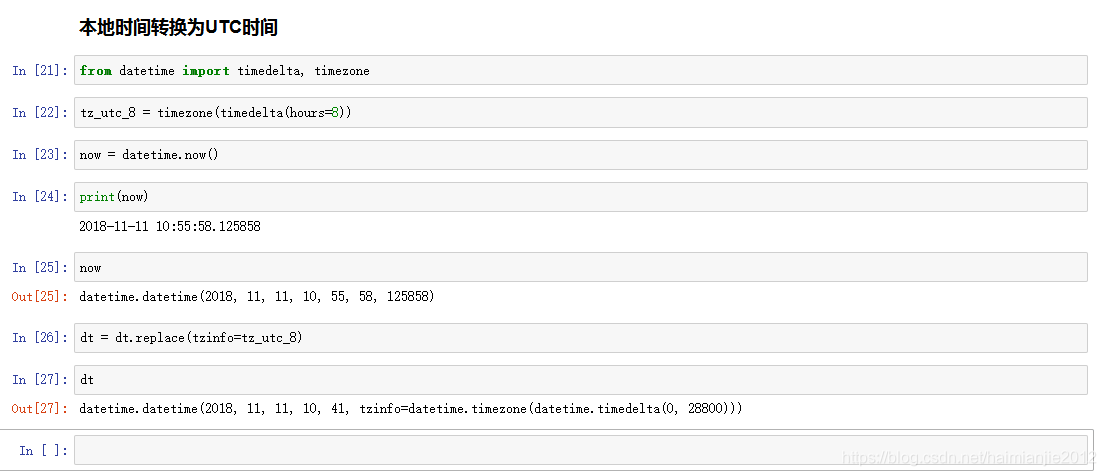Click the In [27] cell containing 'dt'
The image size is (1106, 476).
581,380
